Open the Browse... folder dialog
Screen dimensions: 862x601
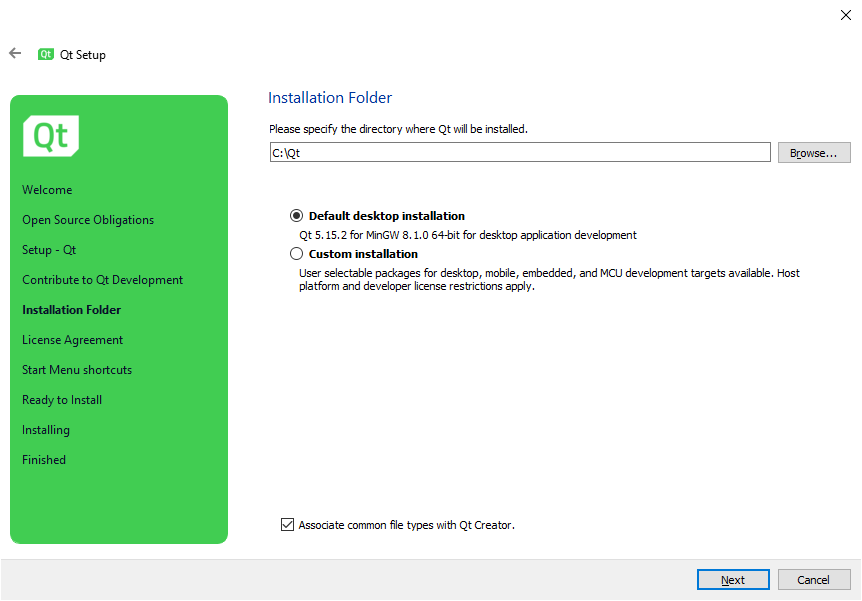tap(814, 153)
